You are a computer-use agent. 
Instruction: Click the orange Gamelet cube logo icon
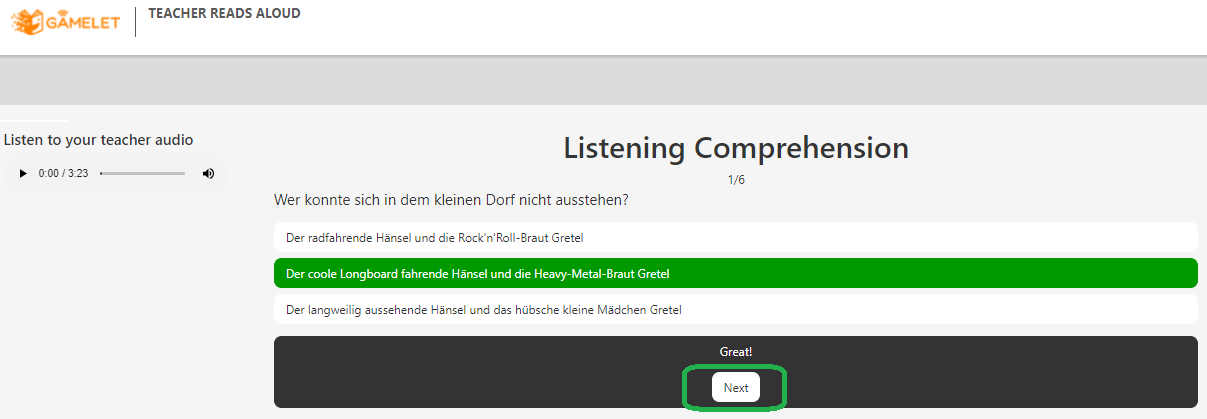click(x=28, y=21)
